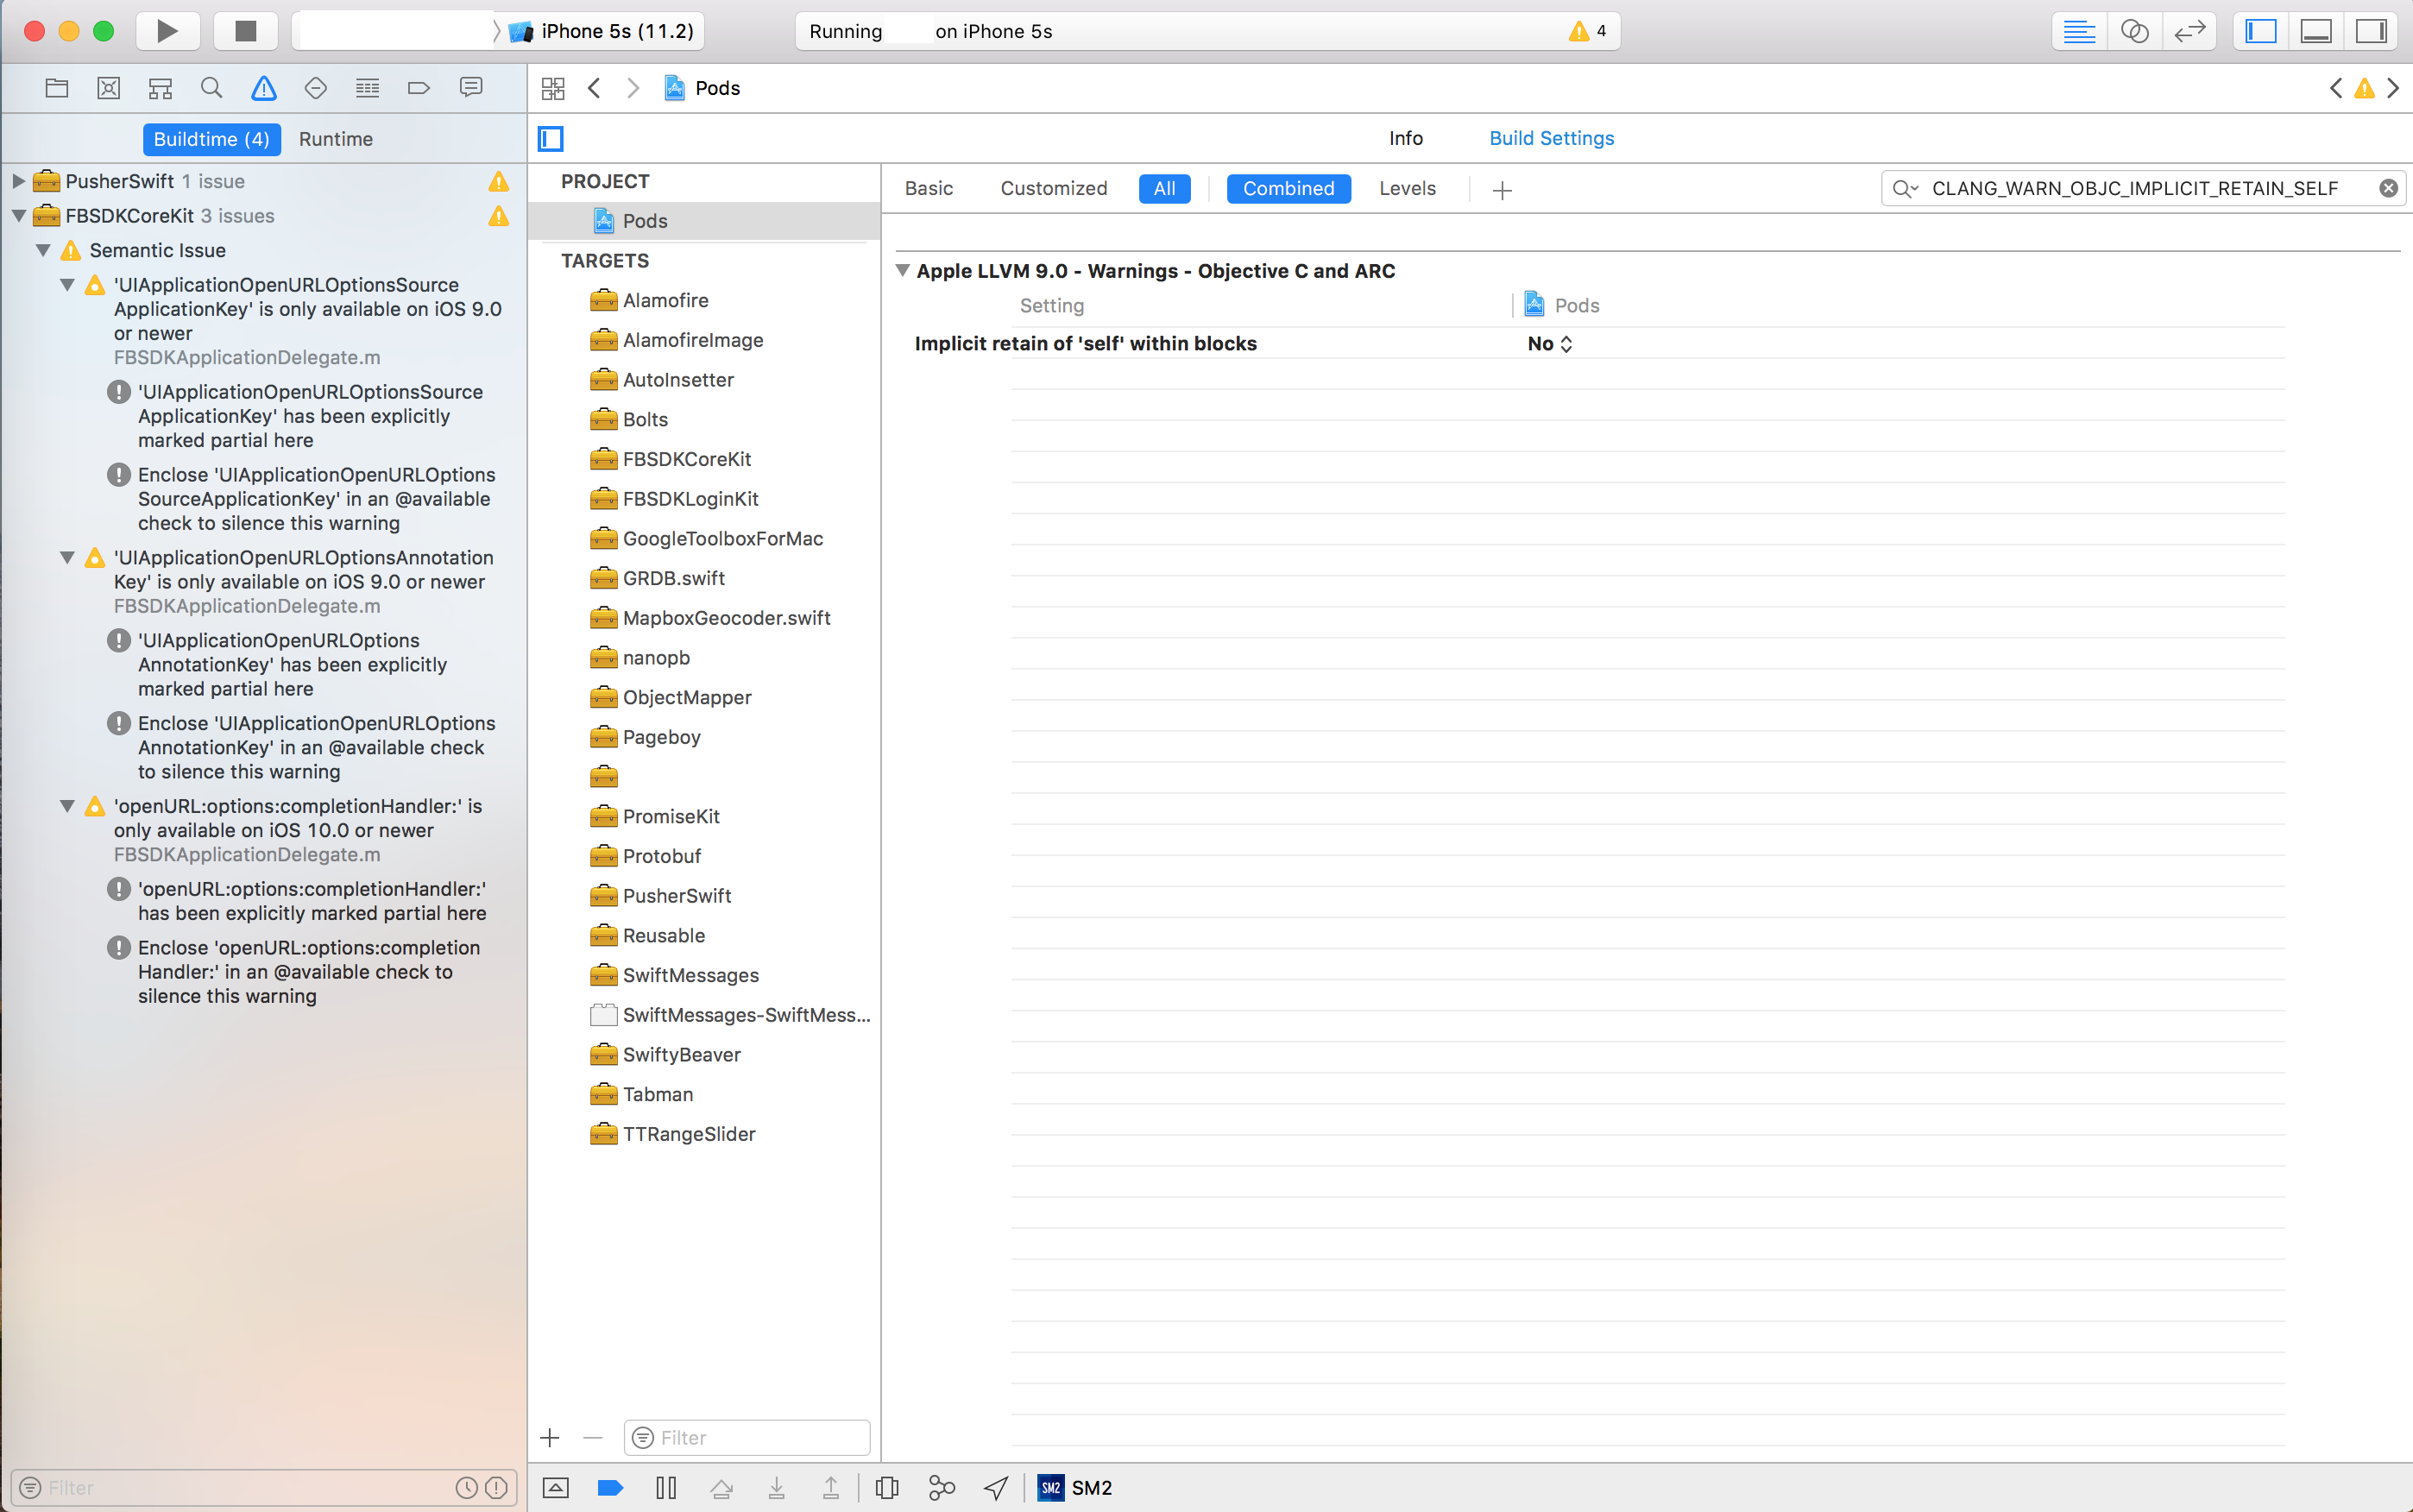
Task: Select the Pods project in navigator
Action: [x=644, y=219]
